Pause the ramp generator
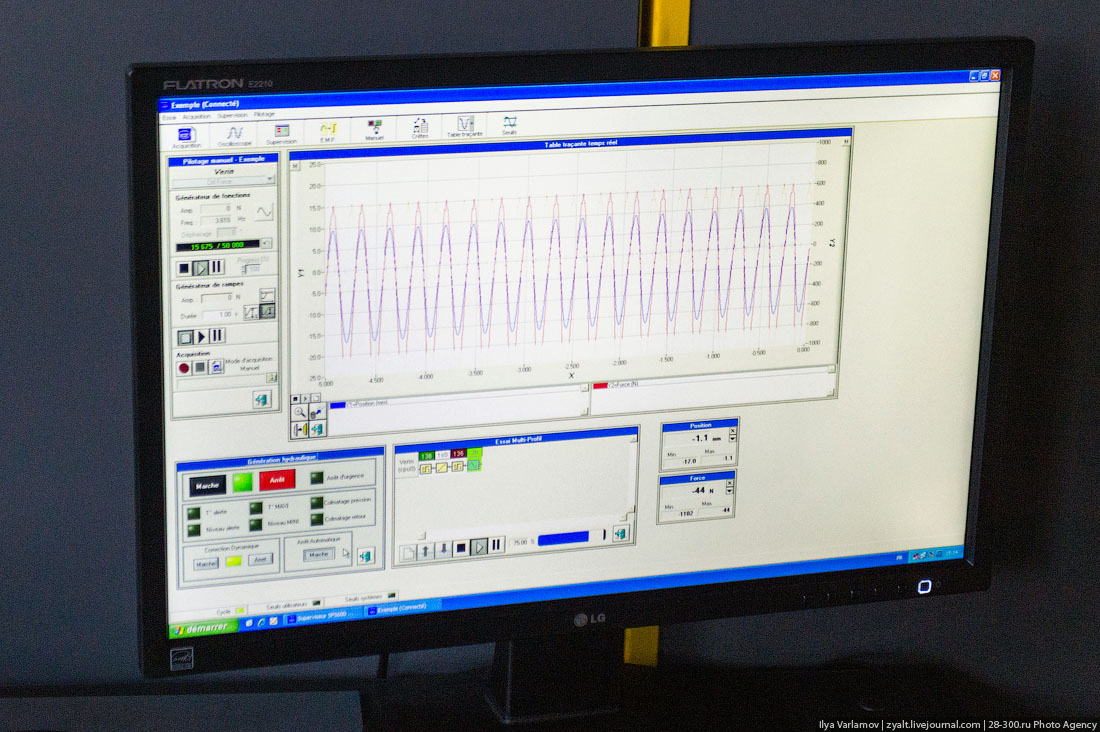This screenshot has height=732, width=1100. click(217, 335)
